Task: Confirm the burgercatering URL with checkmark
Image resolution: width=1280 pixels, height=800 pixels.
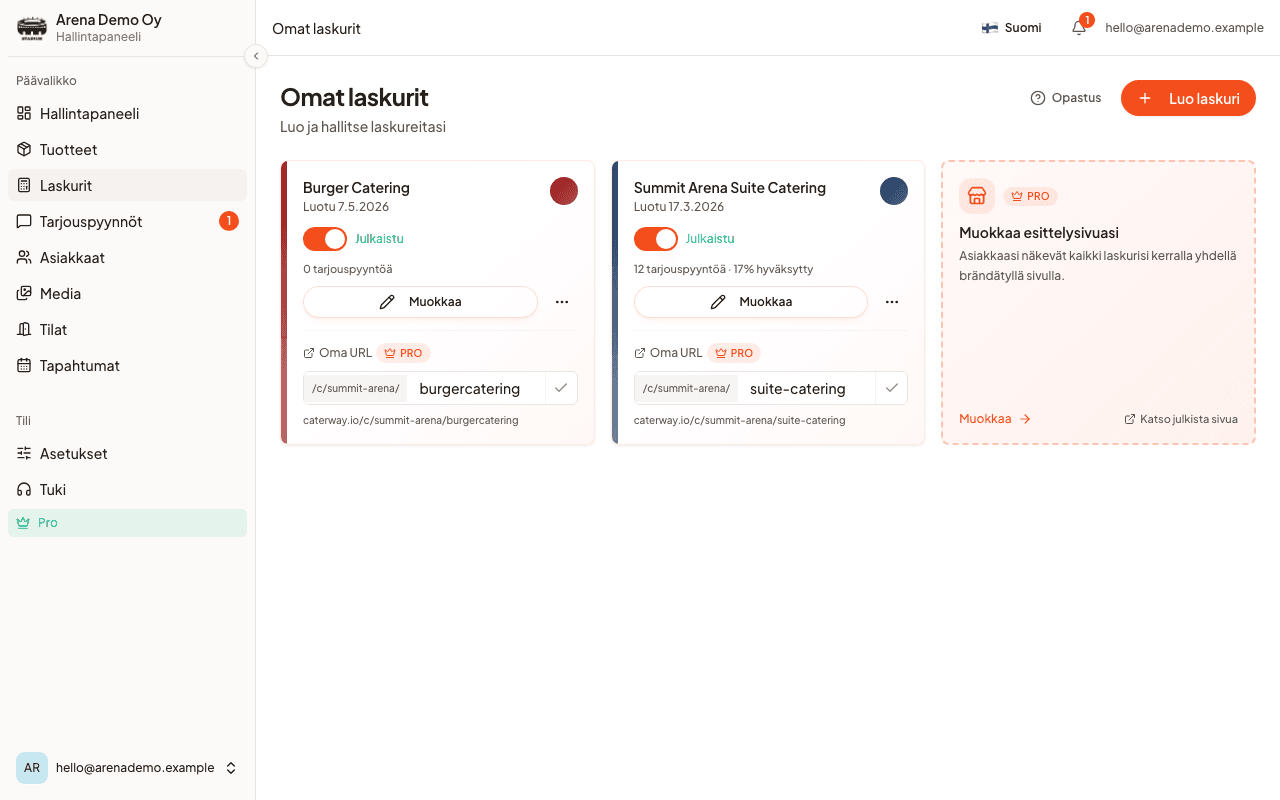Action: click(561, 388)
